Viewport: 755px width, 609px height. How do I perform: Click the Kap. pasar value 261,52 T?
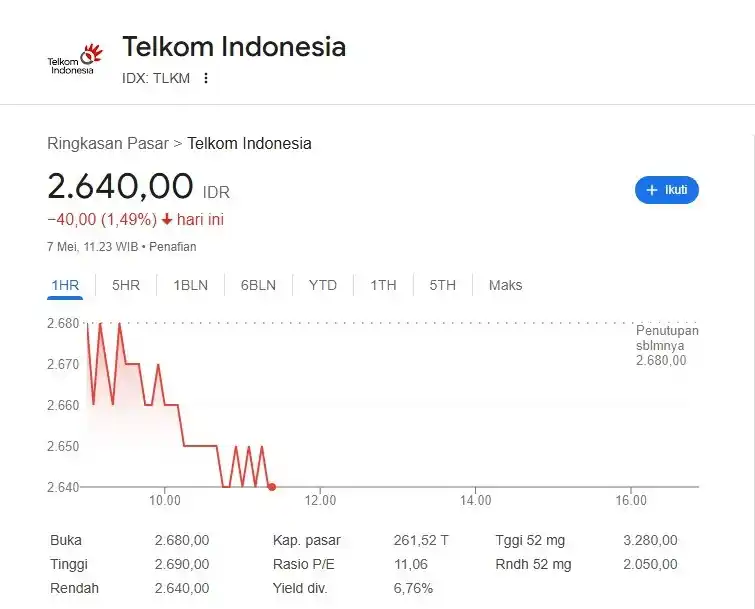click(421, 540)
